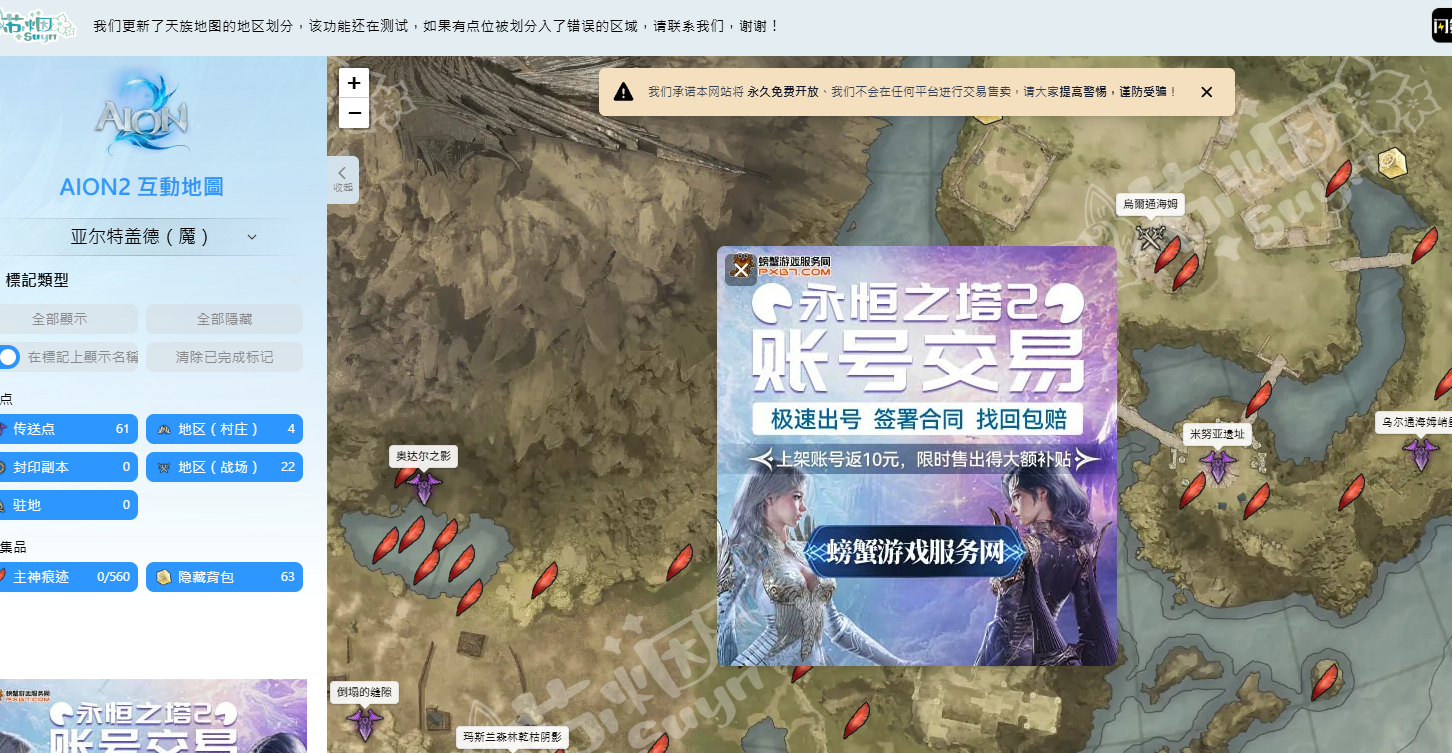Zoom out of the map

(x=354, y=113)
